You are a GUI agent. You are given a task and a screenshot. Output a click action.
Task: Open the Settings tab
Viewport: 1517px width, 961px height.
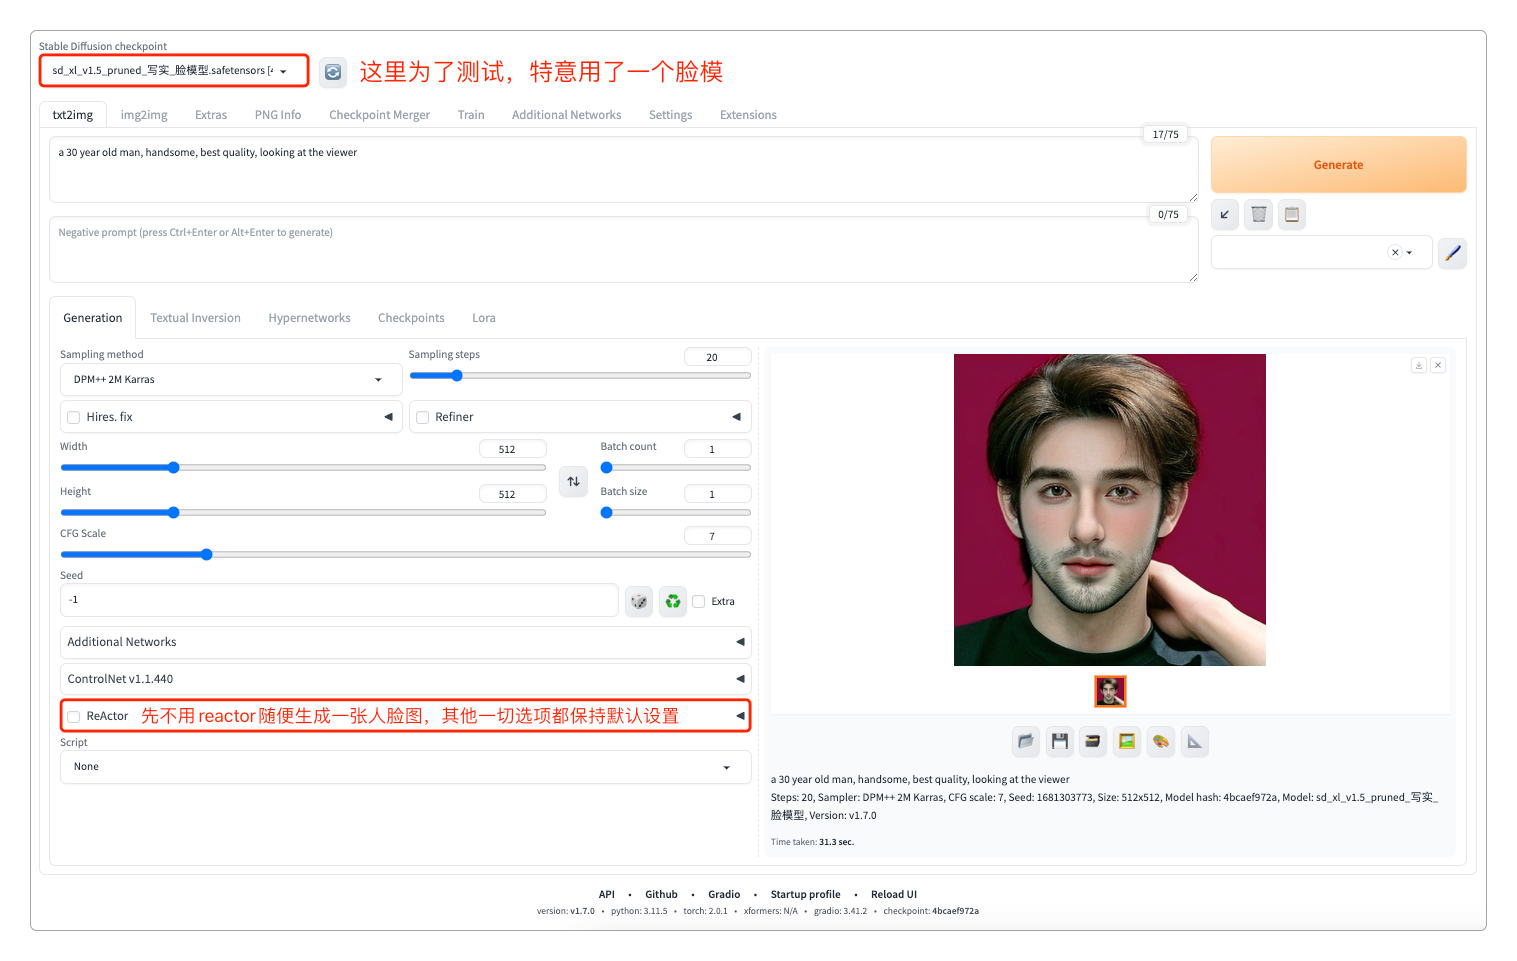point(670,115)
